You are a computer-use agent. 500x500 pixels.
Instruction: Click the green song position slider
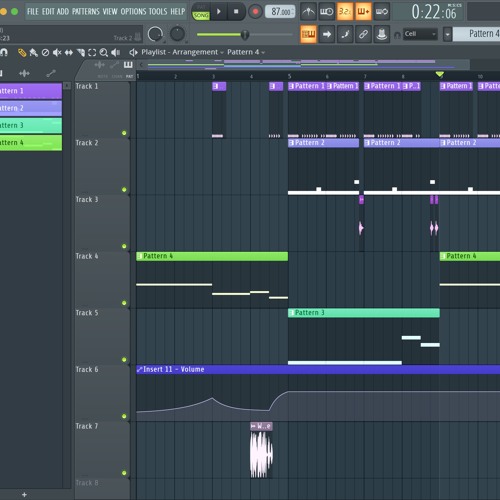(245, 34)
